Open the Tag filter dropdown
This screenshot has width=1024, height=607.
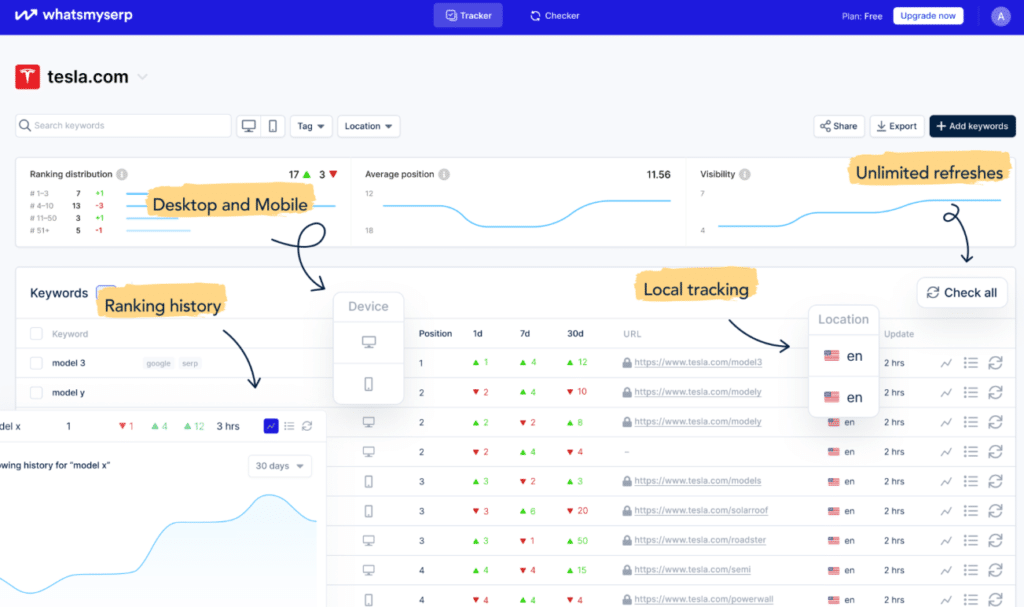click(311, 126)
